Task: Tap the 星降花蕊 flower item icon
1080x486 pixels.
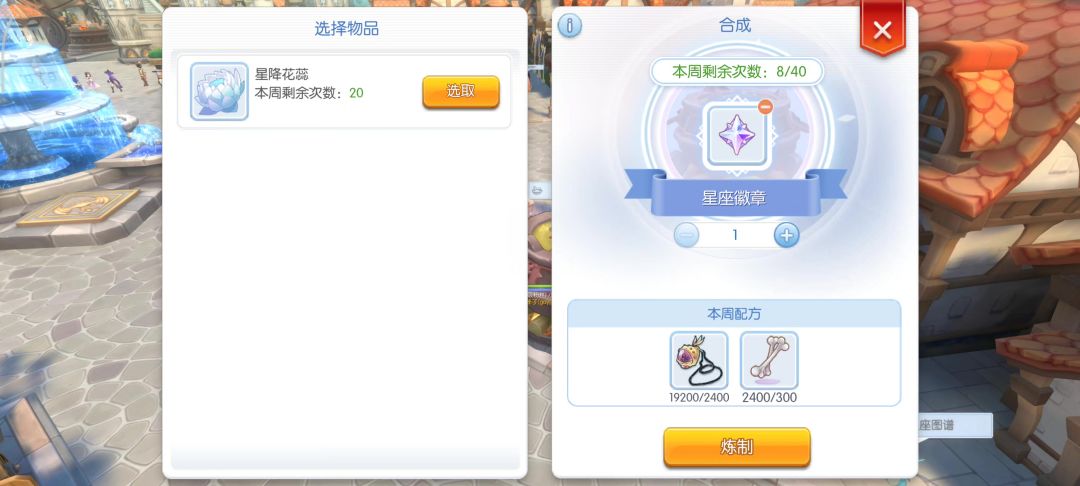Action: [x=219, y=92]
